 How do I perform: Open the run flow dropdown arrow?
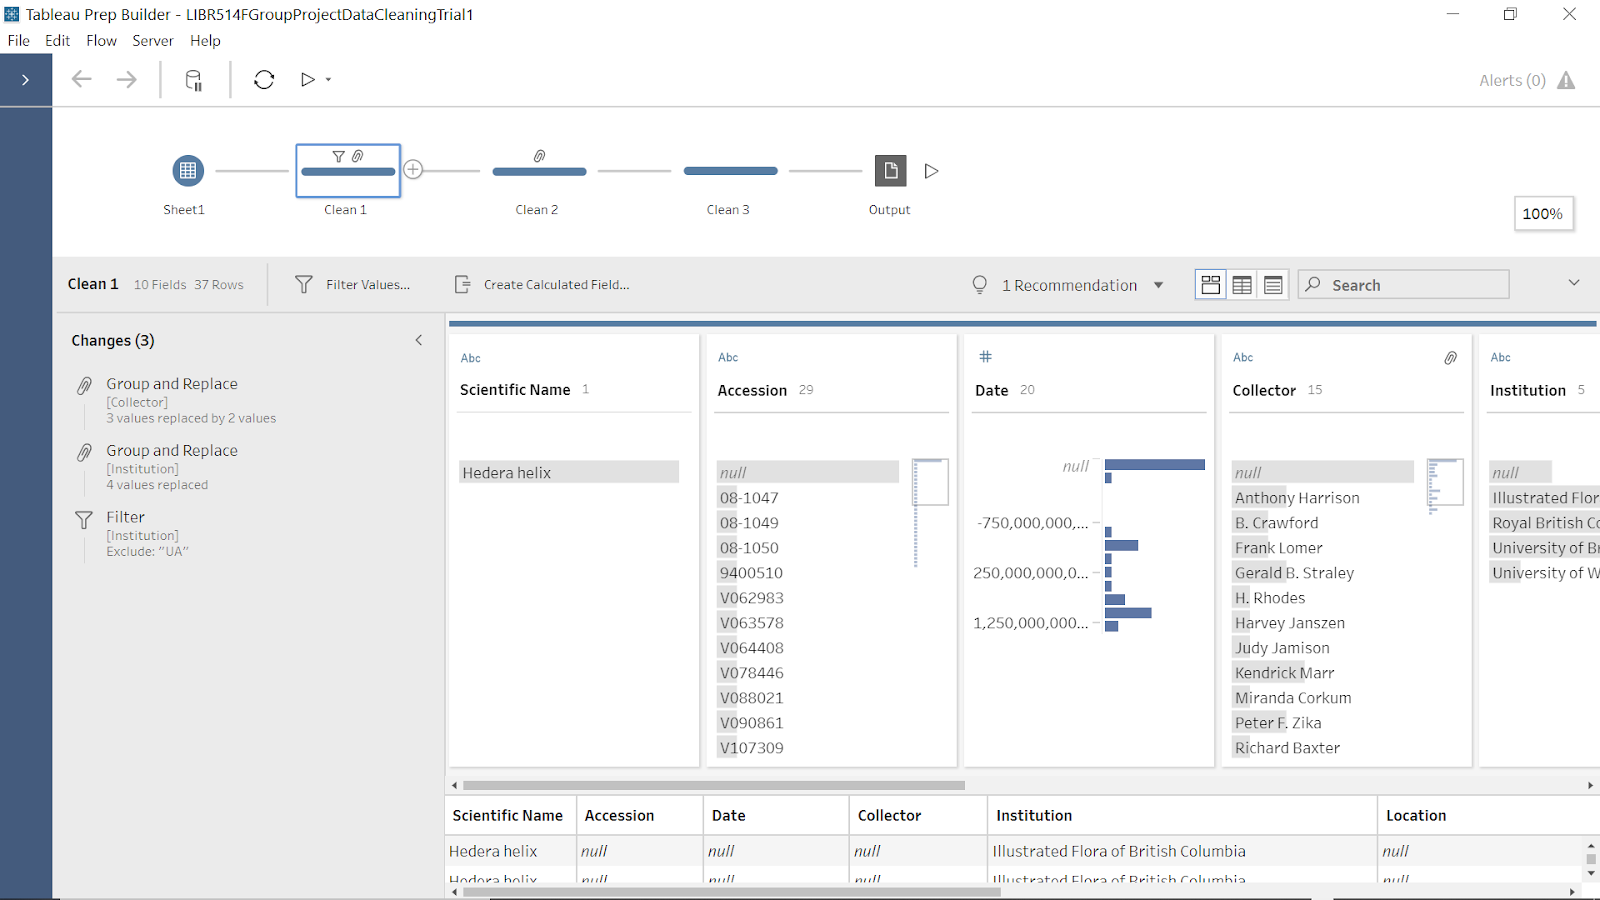click(x=328, y=80)
